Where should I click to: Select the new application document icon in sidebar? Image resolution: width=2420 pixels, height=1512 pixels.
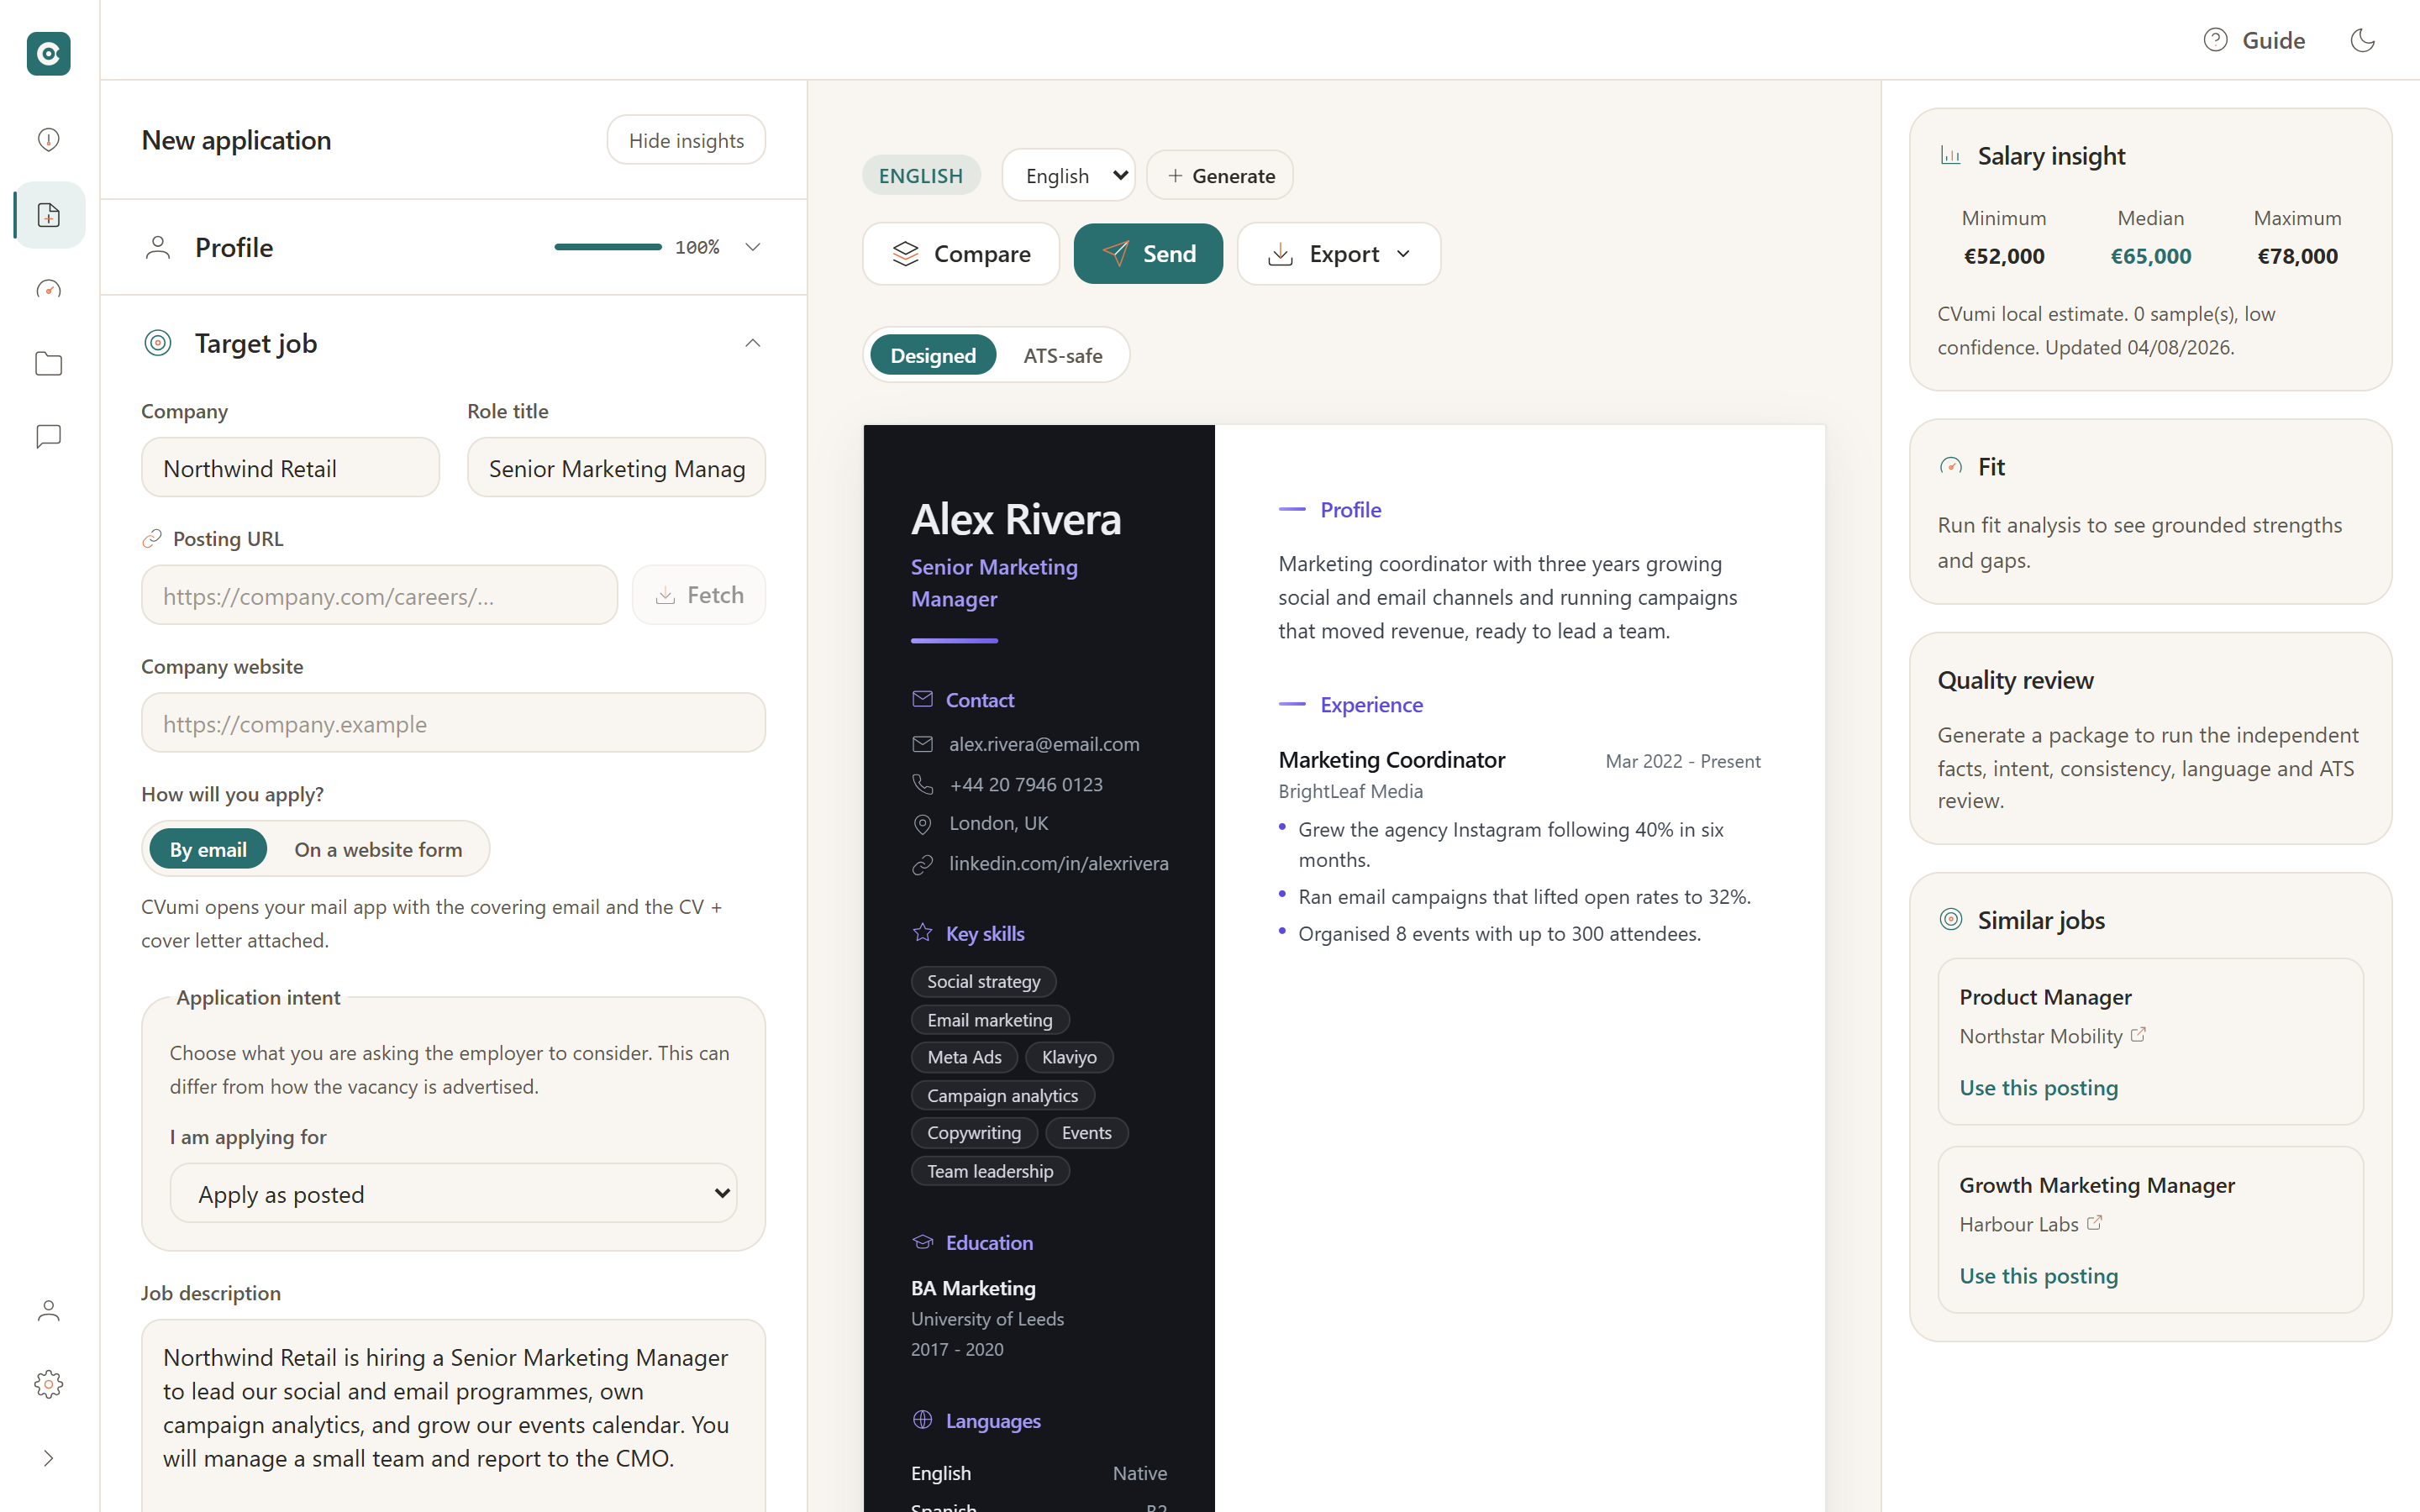point(48,215)
